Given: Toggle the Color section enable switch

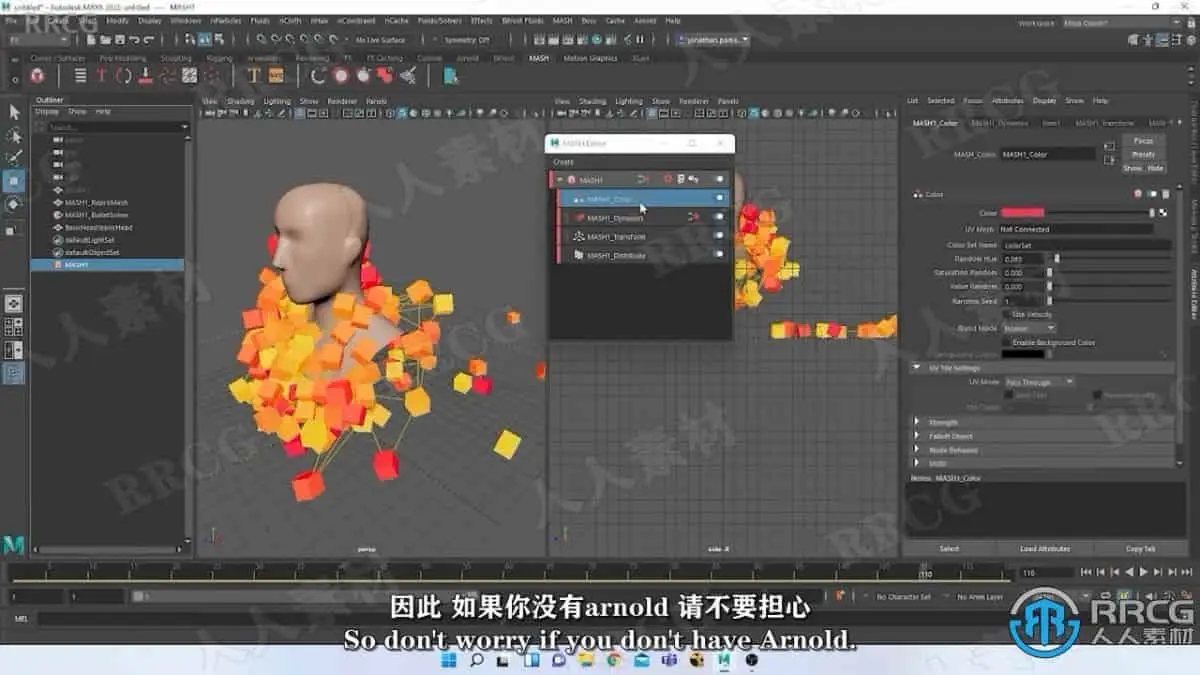Looking at the screenshot, I should [1152, 194].
